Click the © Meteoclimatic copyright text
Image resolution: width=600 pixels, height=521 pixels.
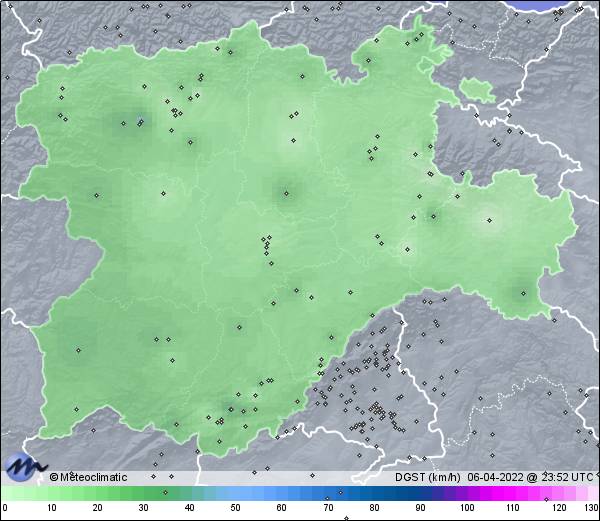coord(88,477)
